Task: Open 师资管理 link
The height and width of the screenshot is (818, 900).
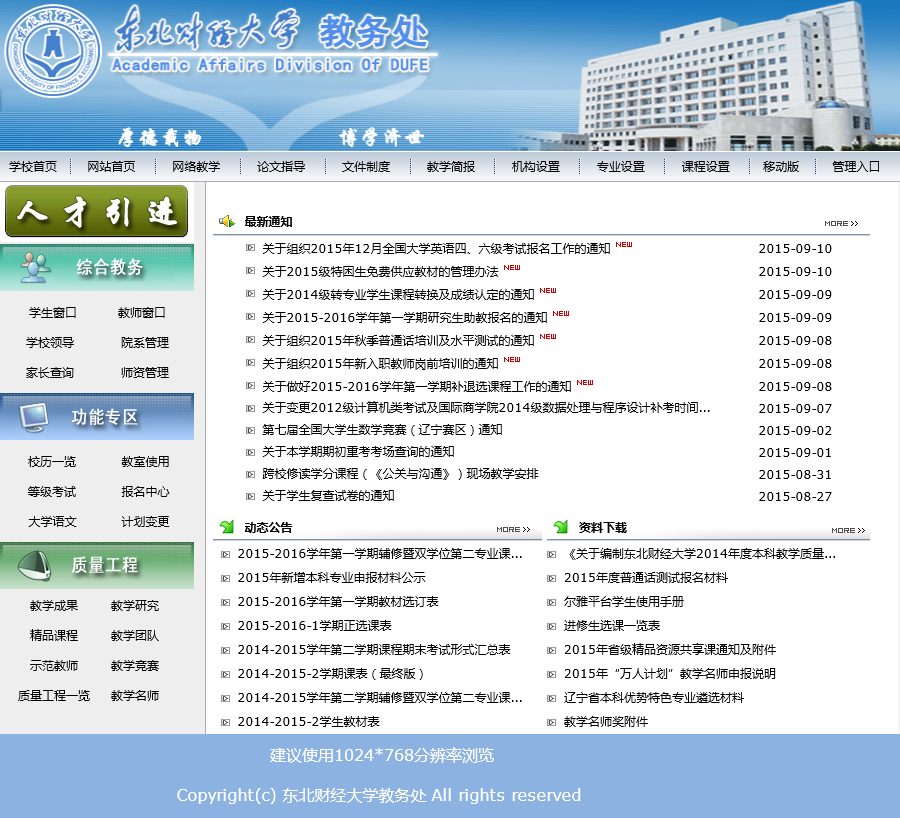Action: coord(145,373)
